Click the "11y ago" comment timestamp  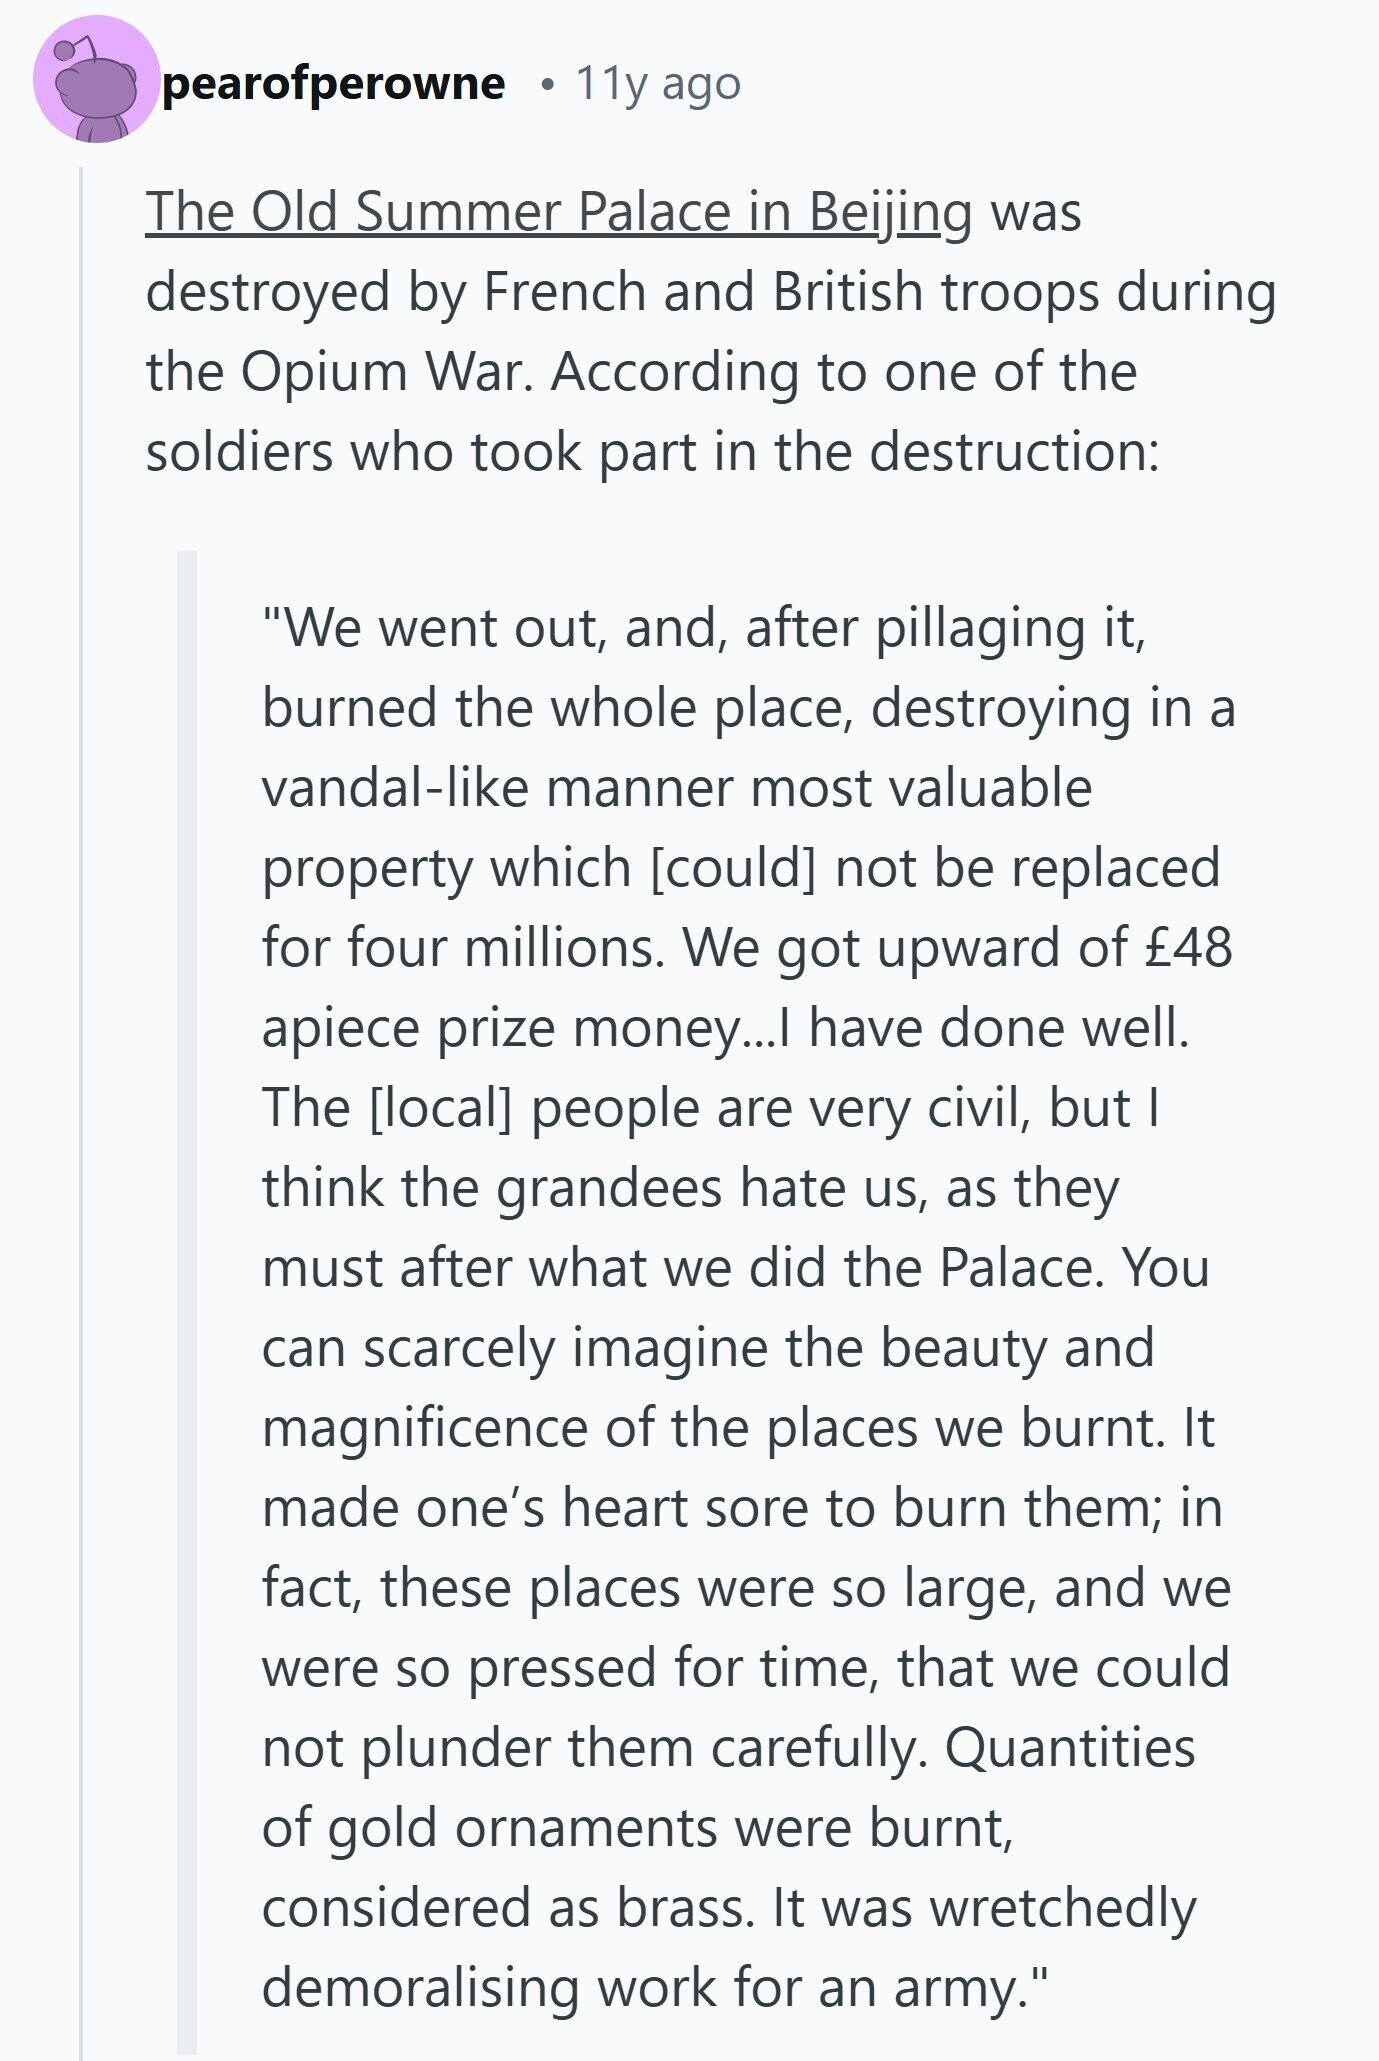coord(658,84)
